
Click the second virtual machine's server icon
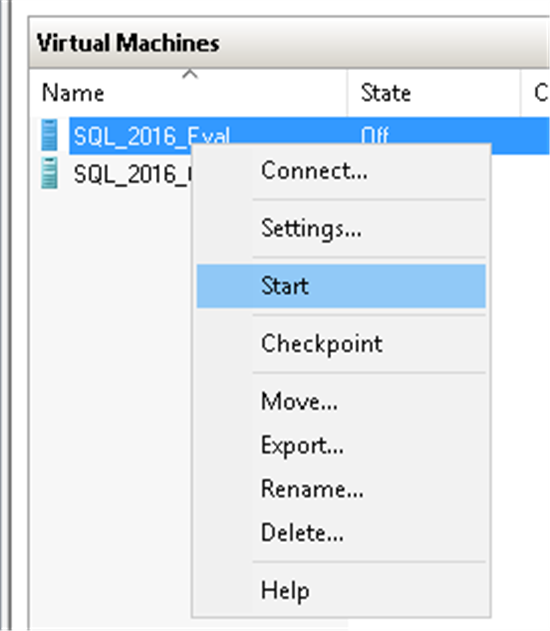click(49, 173)
